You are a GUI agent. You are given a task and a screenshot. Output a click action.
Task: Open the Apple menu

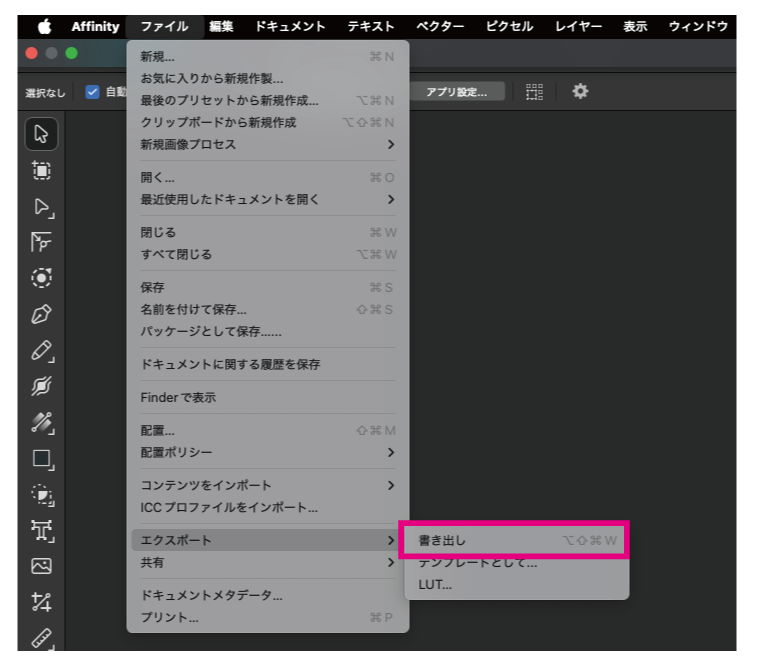click(x=44, y=26)
